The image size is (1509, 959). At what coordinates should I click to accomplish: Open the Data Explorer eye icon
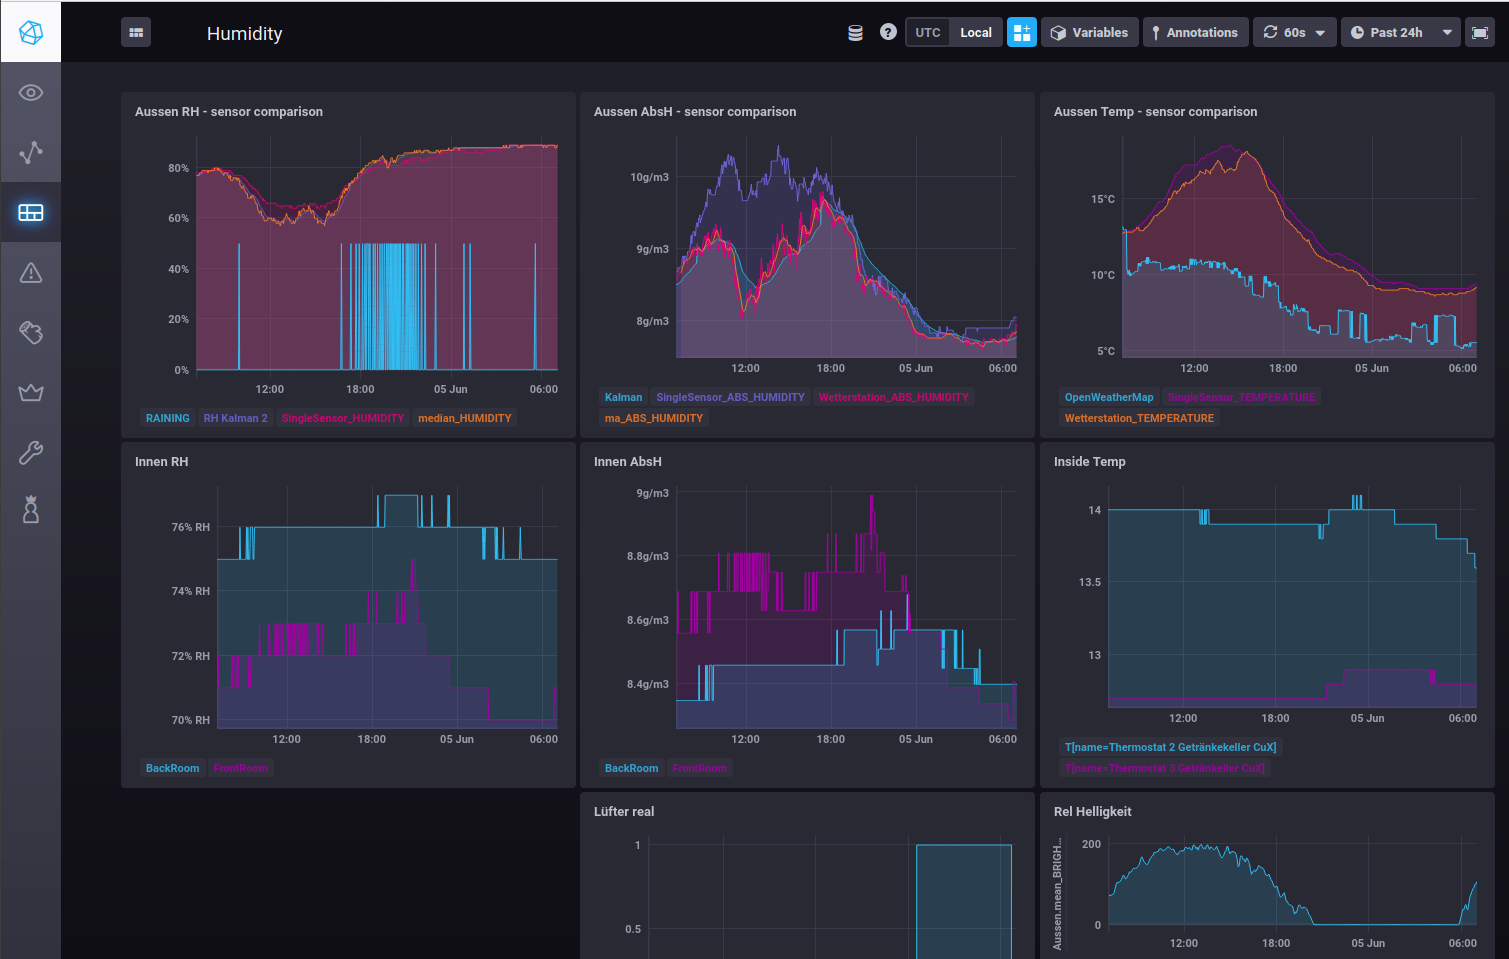pyautogui.click(x=31, y=92)
